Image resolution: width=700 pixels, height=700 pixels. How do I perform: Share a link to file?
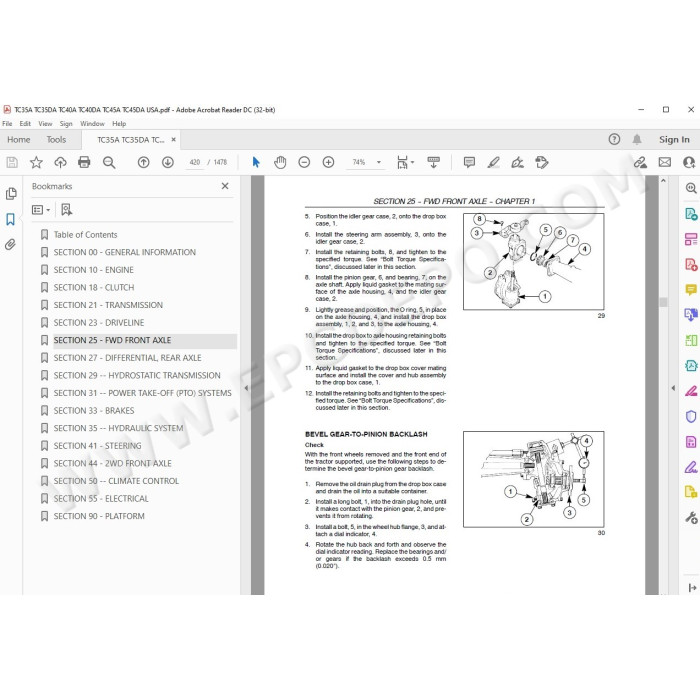click(641, 162)
